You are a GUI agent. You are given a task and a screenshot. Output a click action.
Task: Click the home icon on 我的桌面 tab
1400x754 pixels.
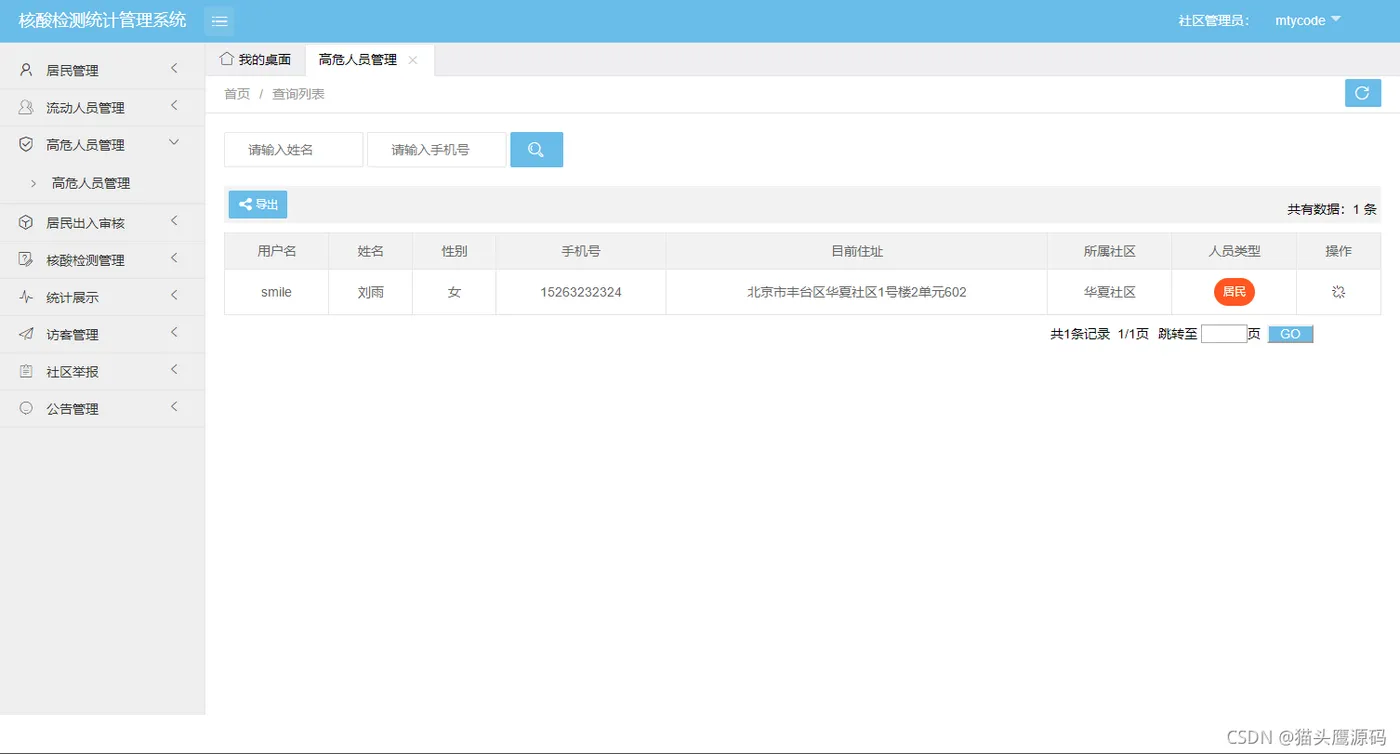226,59
